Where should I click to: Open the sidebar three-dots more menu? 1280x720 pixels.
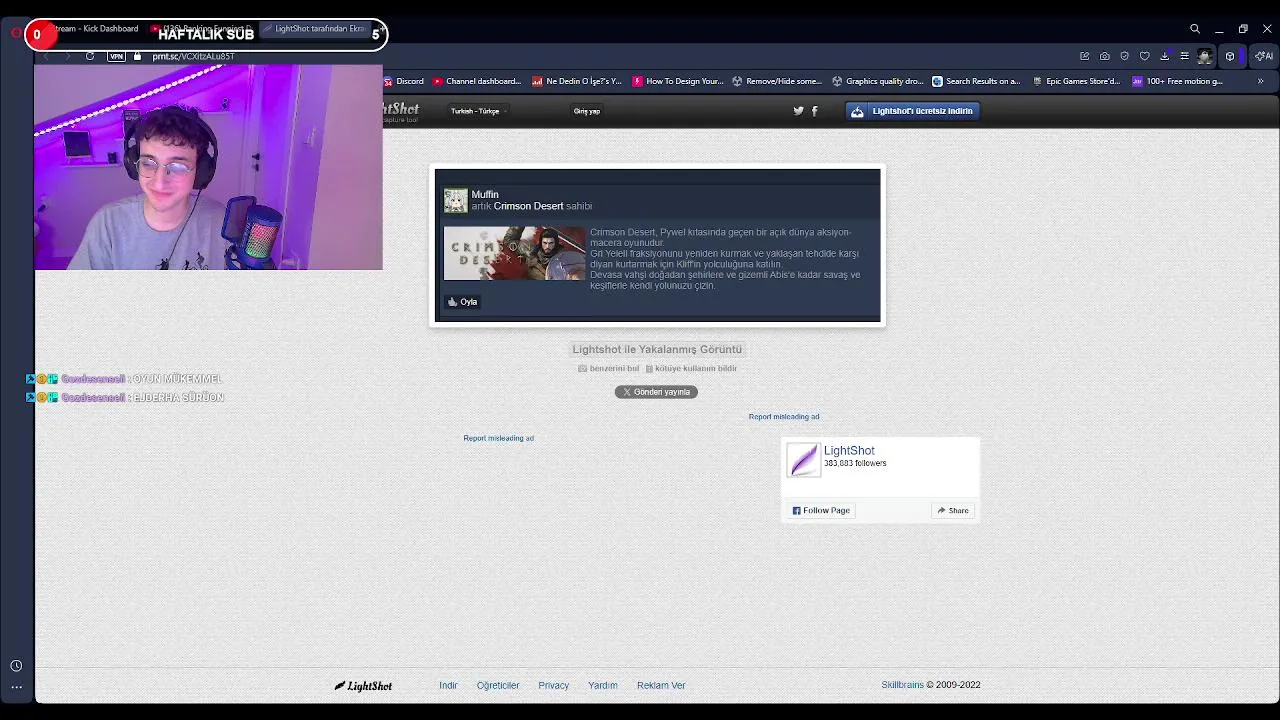click(x=16, y=687)
